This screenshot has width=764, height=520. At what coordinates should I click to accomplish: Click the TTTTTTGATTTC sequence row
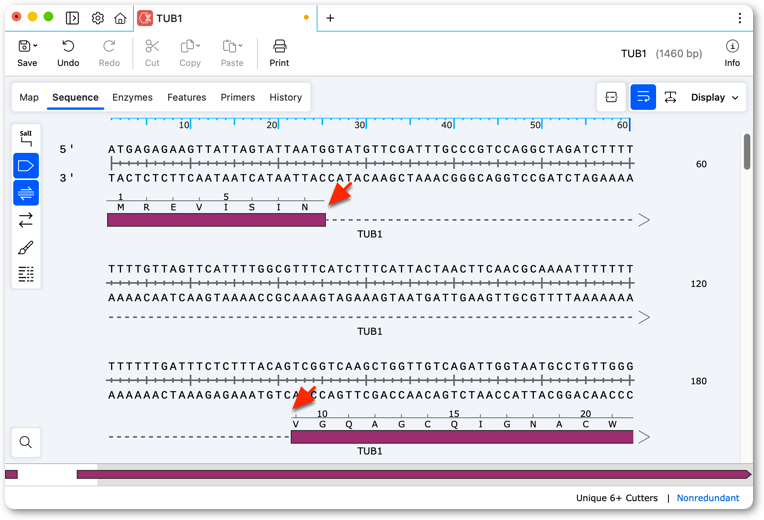tap(371, 366)
